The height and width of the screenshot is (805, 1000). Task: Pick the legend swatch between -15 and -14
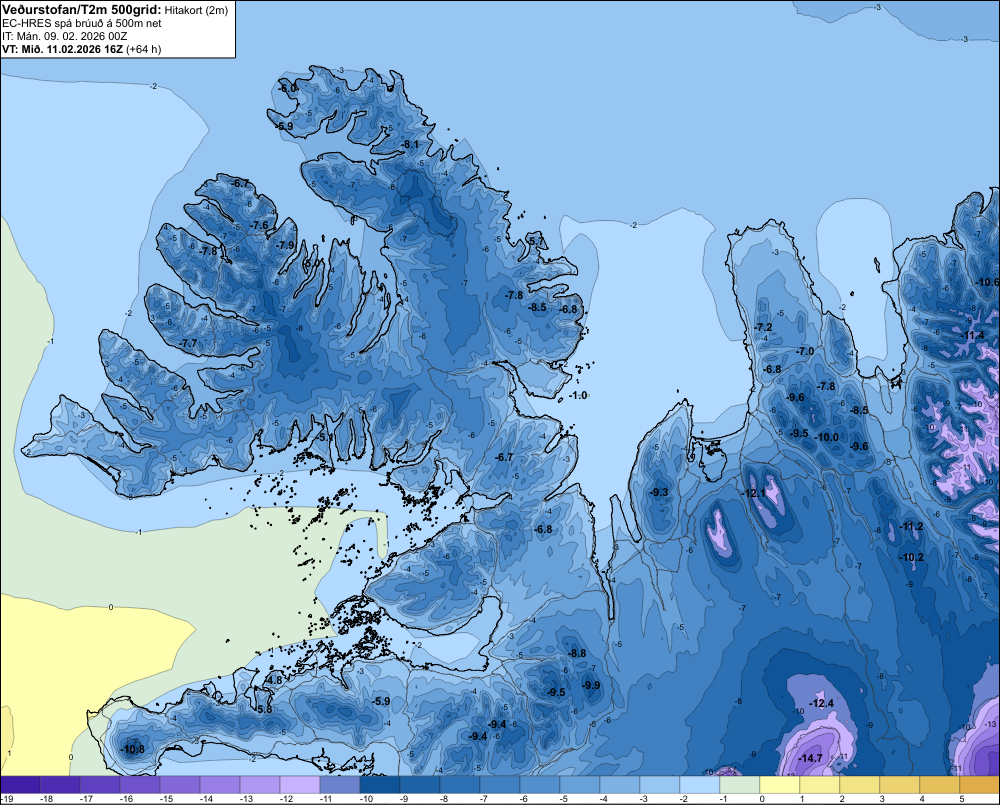tap(180, 785)
